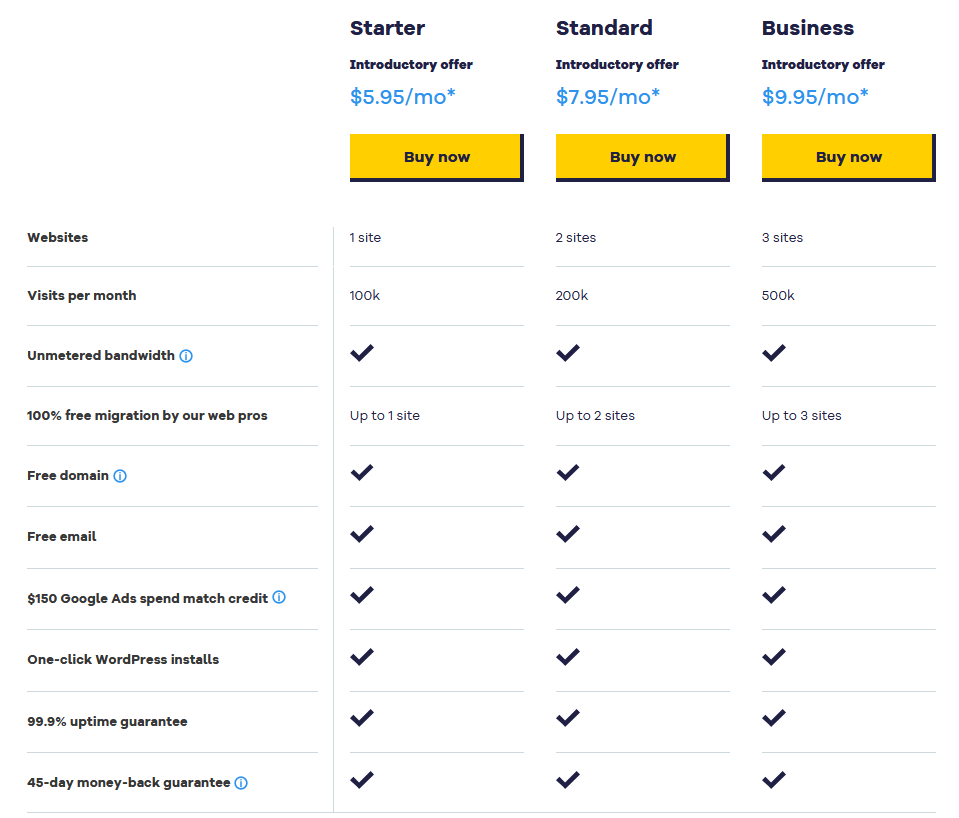
Task: Select Buy now for the Business plan
Action: [849, 157]
